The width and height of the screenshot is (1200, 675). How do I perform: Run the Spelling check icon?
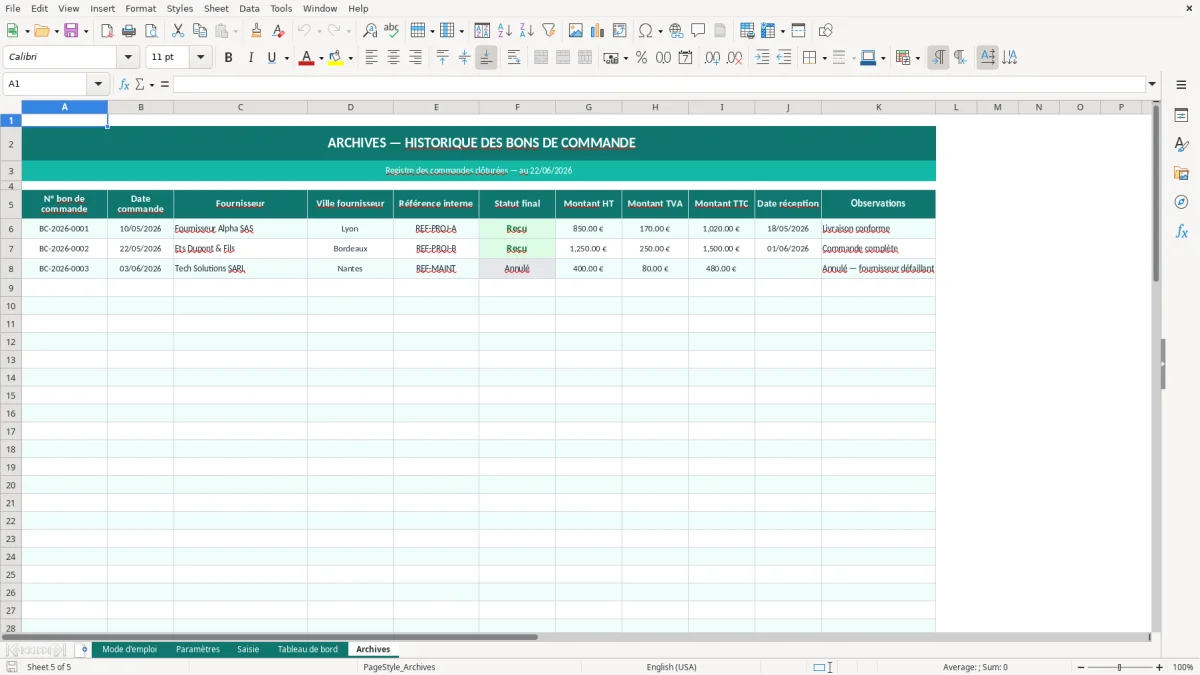(392, 31)
